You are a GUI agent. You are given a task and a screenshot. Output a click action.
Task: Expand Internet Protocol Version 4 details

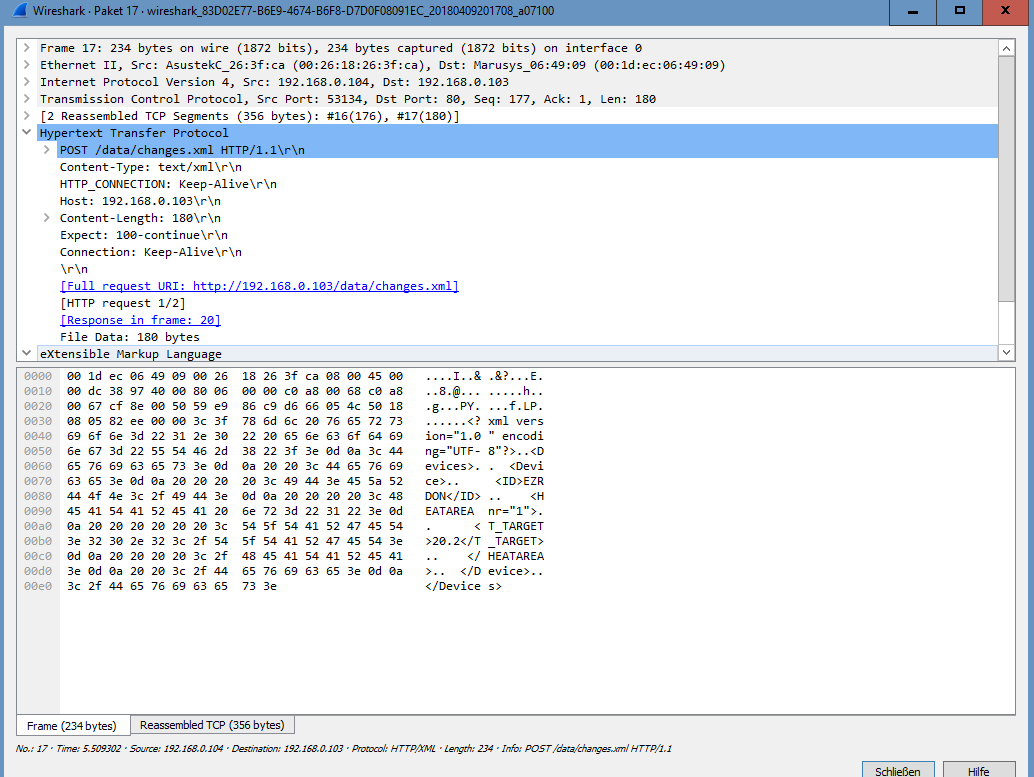point(27,82)
